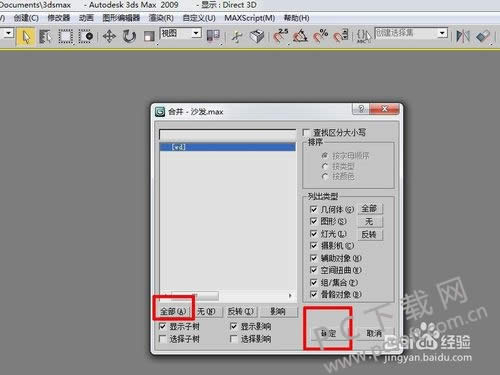500x375 pixels.
Task: Toggle Display Subtree (显示子树) checkbox
Action: tap(163, 326)
